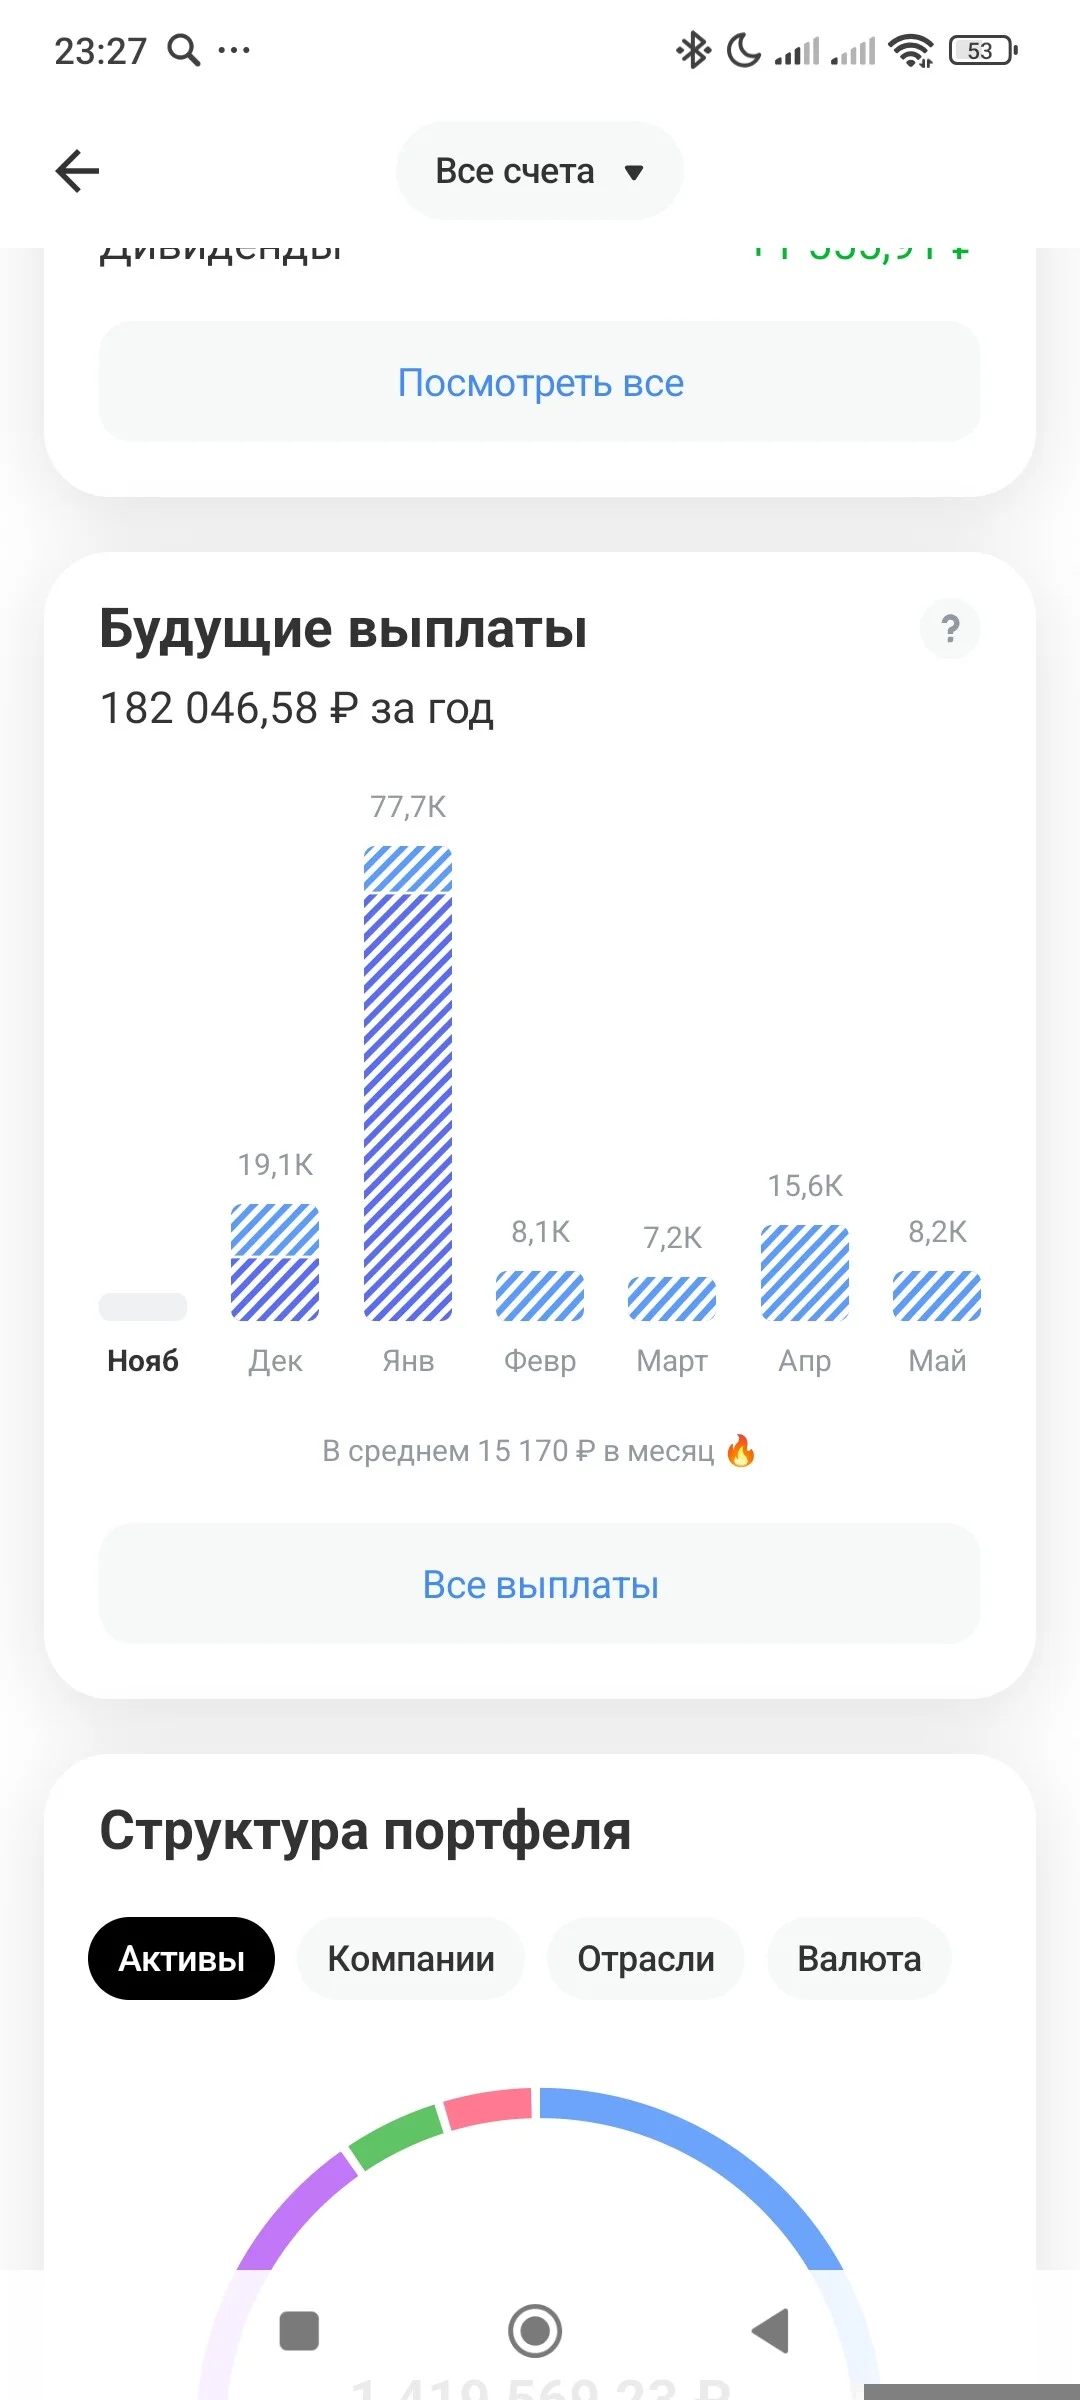The height and width of the screenshot is (2400, 1080).
Task: Click the dropdown arrow next to Все счета
Action: 633,172
